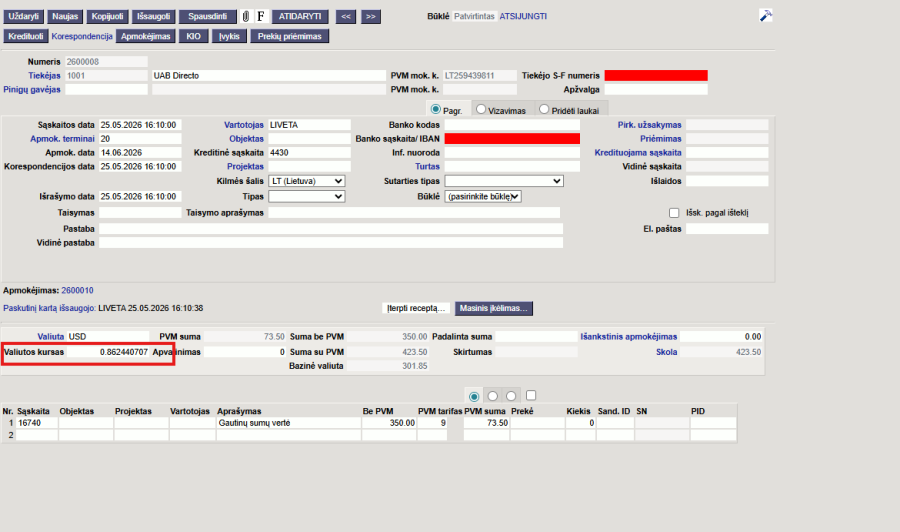Viewport: 900px width, 532px height.
Task: Click the F icon button
Action: point(261,17)
